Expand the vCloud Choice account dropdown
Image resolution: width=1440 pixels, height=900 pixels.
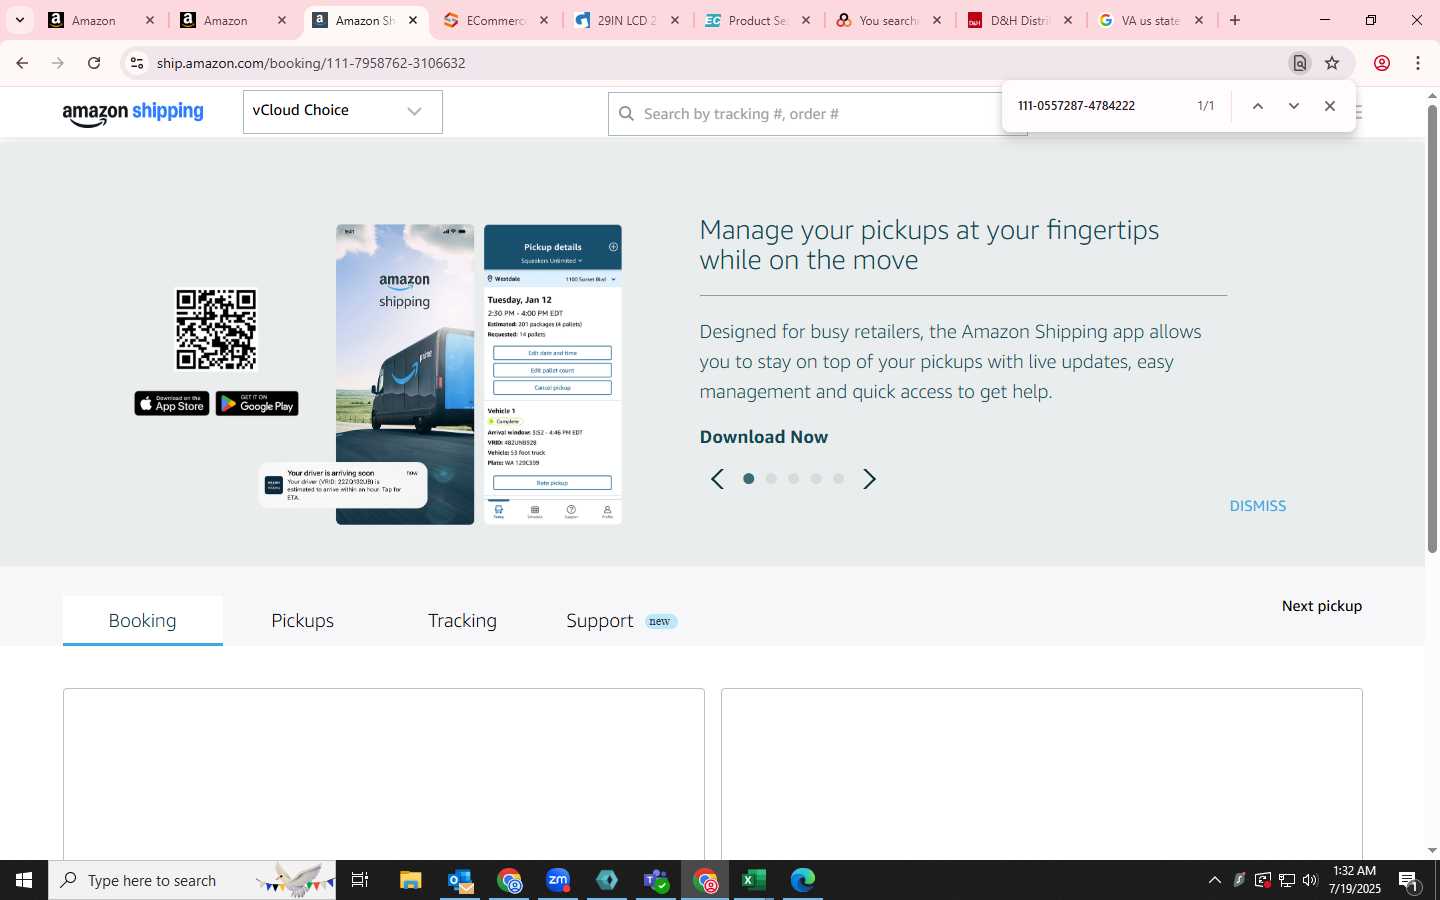click(x=342, y=111)
